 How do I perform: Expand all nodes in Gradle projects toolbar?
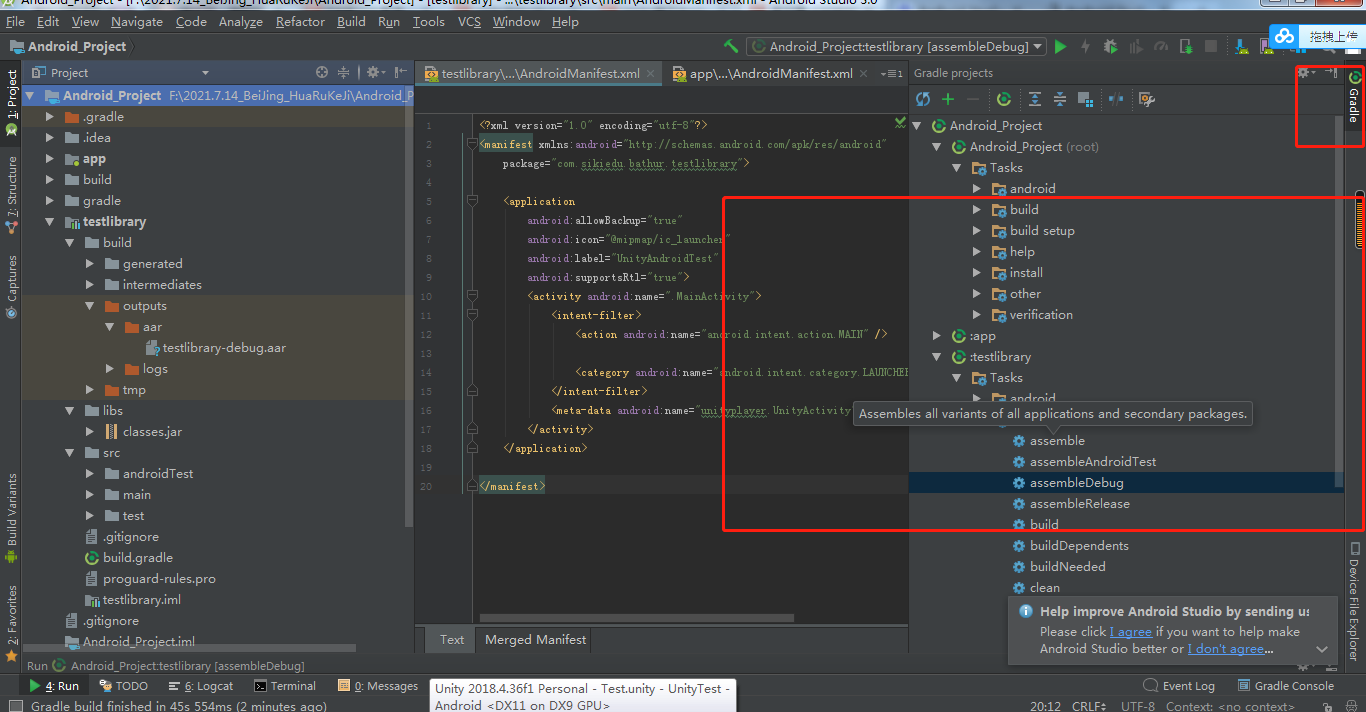point(1035,99)
